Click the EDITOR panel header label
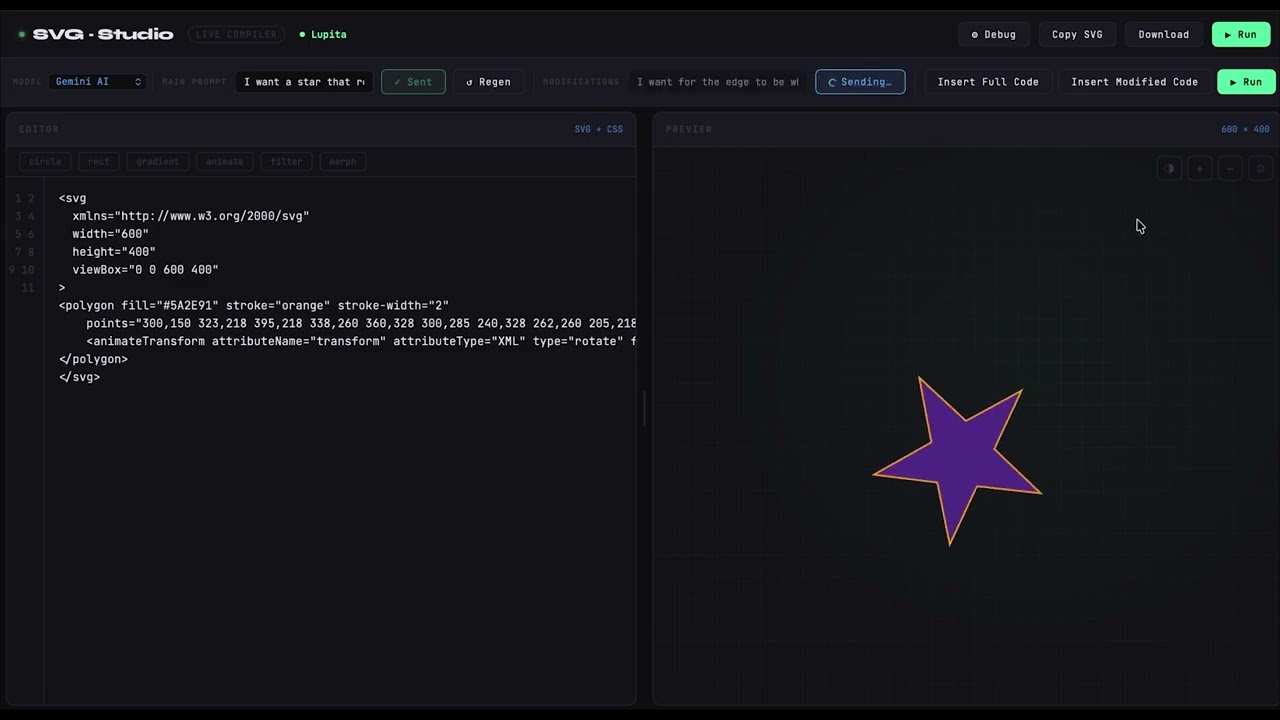The width and height of the screenshot is (1280, 720). tap(39, 129)
